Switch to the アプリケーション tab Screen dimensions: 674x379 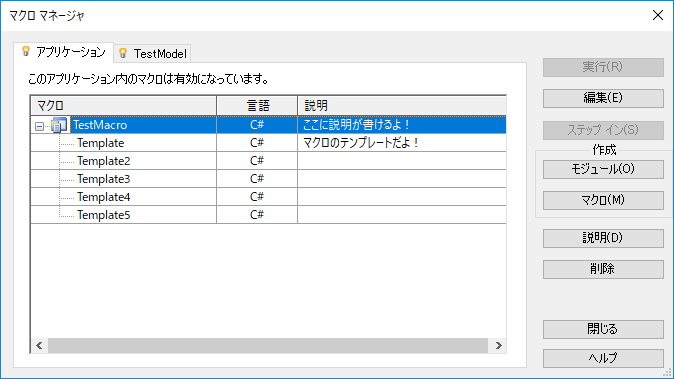(64, 52)
